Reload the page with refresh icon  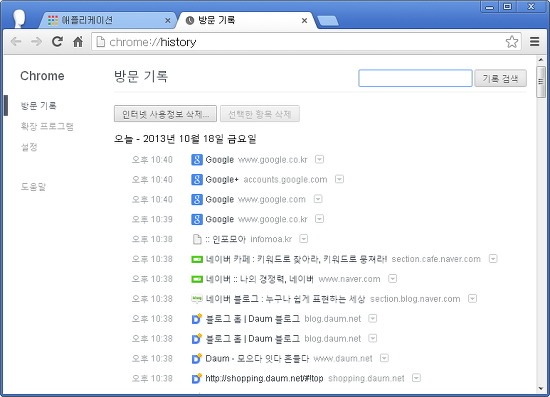pyautogui.click(x=57, y=42)
